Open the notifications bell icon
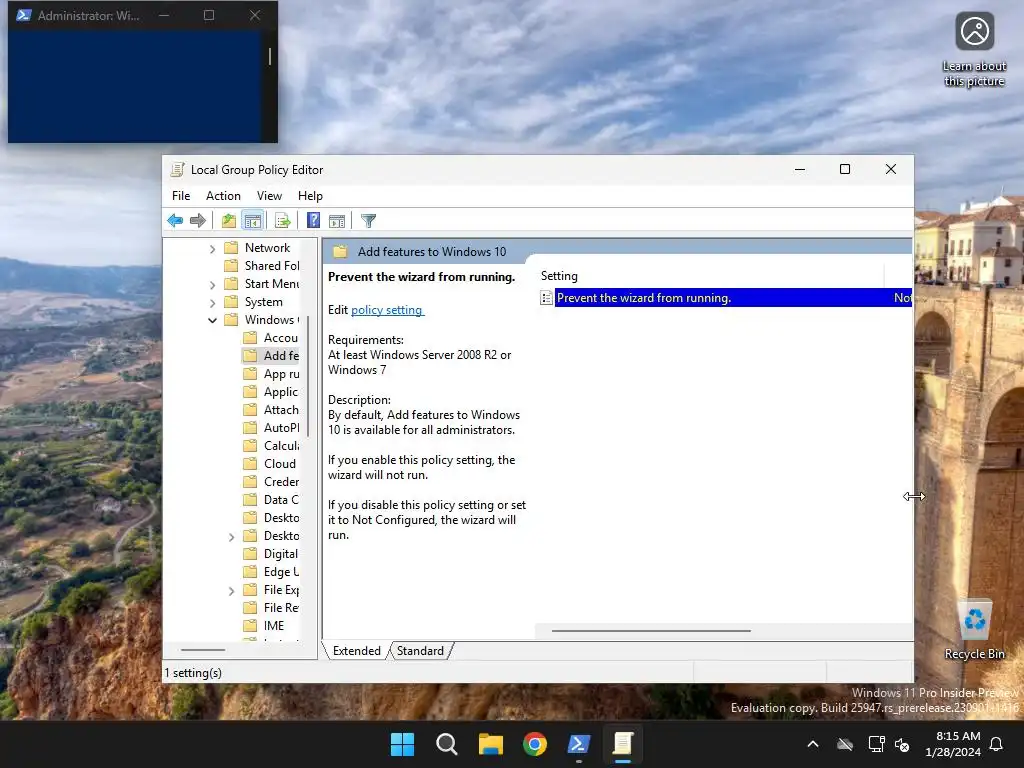The image size is (1024, 768). pyautogui.click(x=997, y=744)
